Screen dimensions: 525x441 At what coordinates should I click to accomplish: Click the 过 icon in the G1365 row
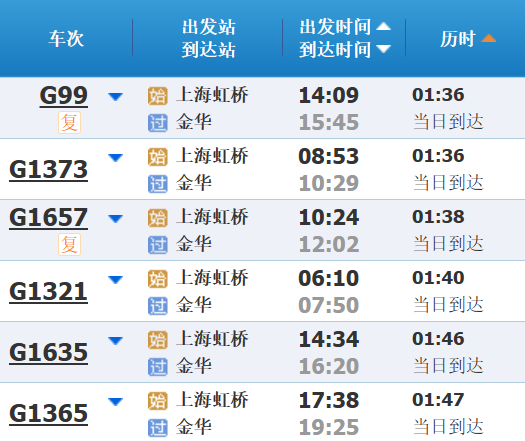(x=158, y=428)
